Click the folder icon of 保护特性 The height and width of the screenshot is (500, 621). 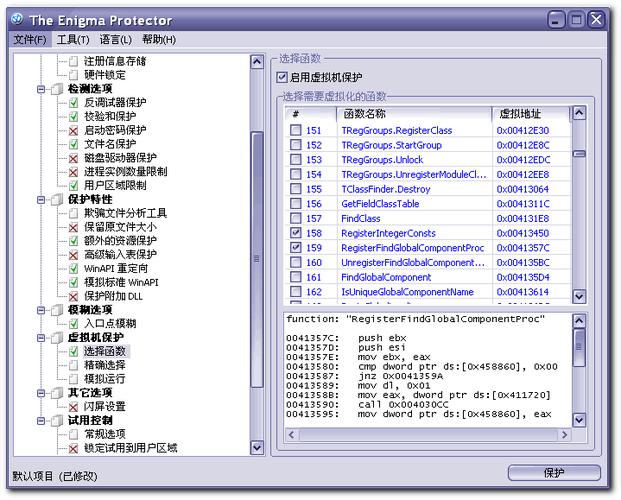(x=57, y=199)
